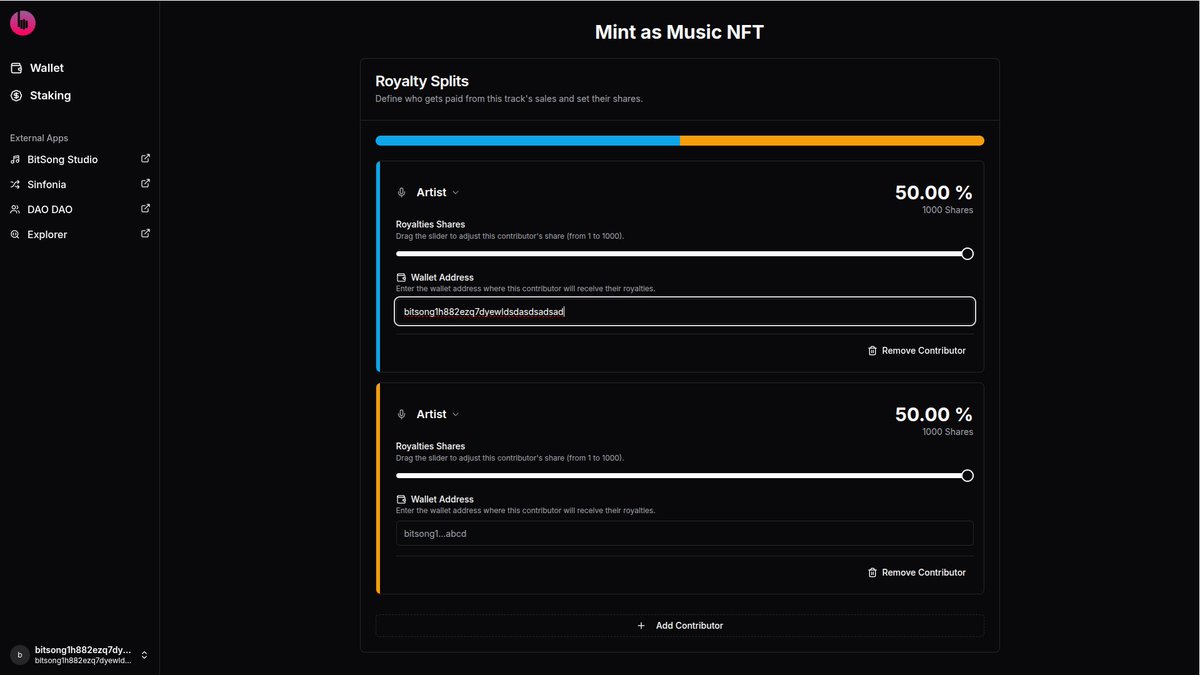The image size is (1200, 675).
Task: Click the external link icon beside Sinfonia
Action: [145, 184]
